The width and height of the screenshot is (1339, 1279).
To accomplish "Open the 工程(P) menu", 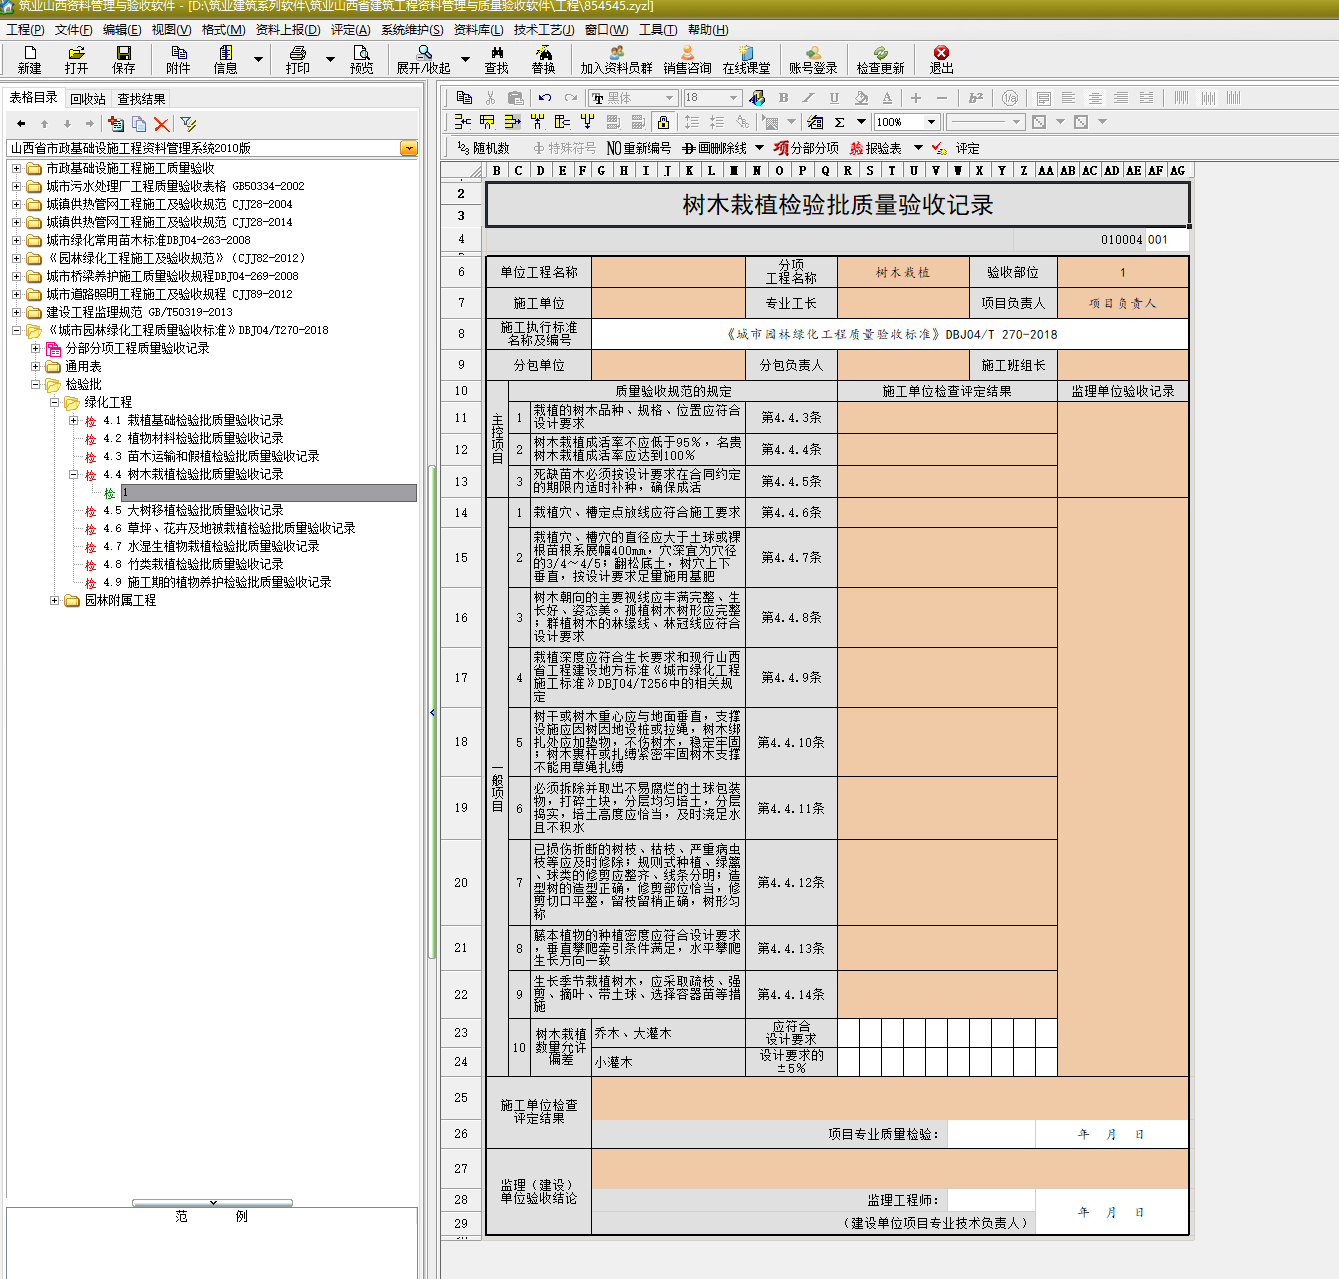I will click(25, 30).
